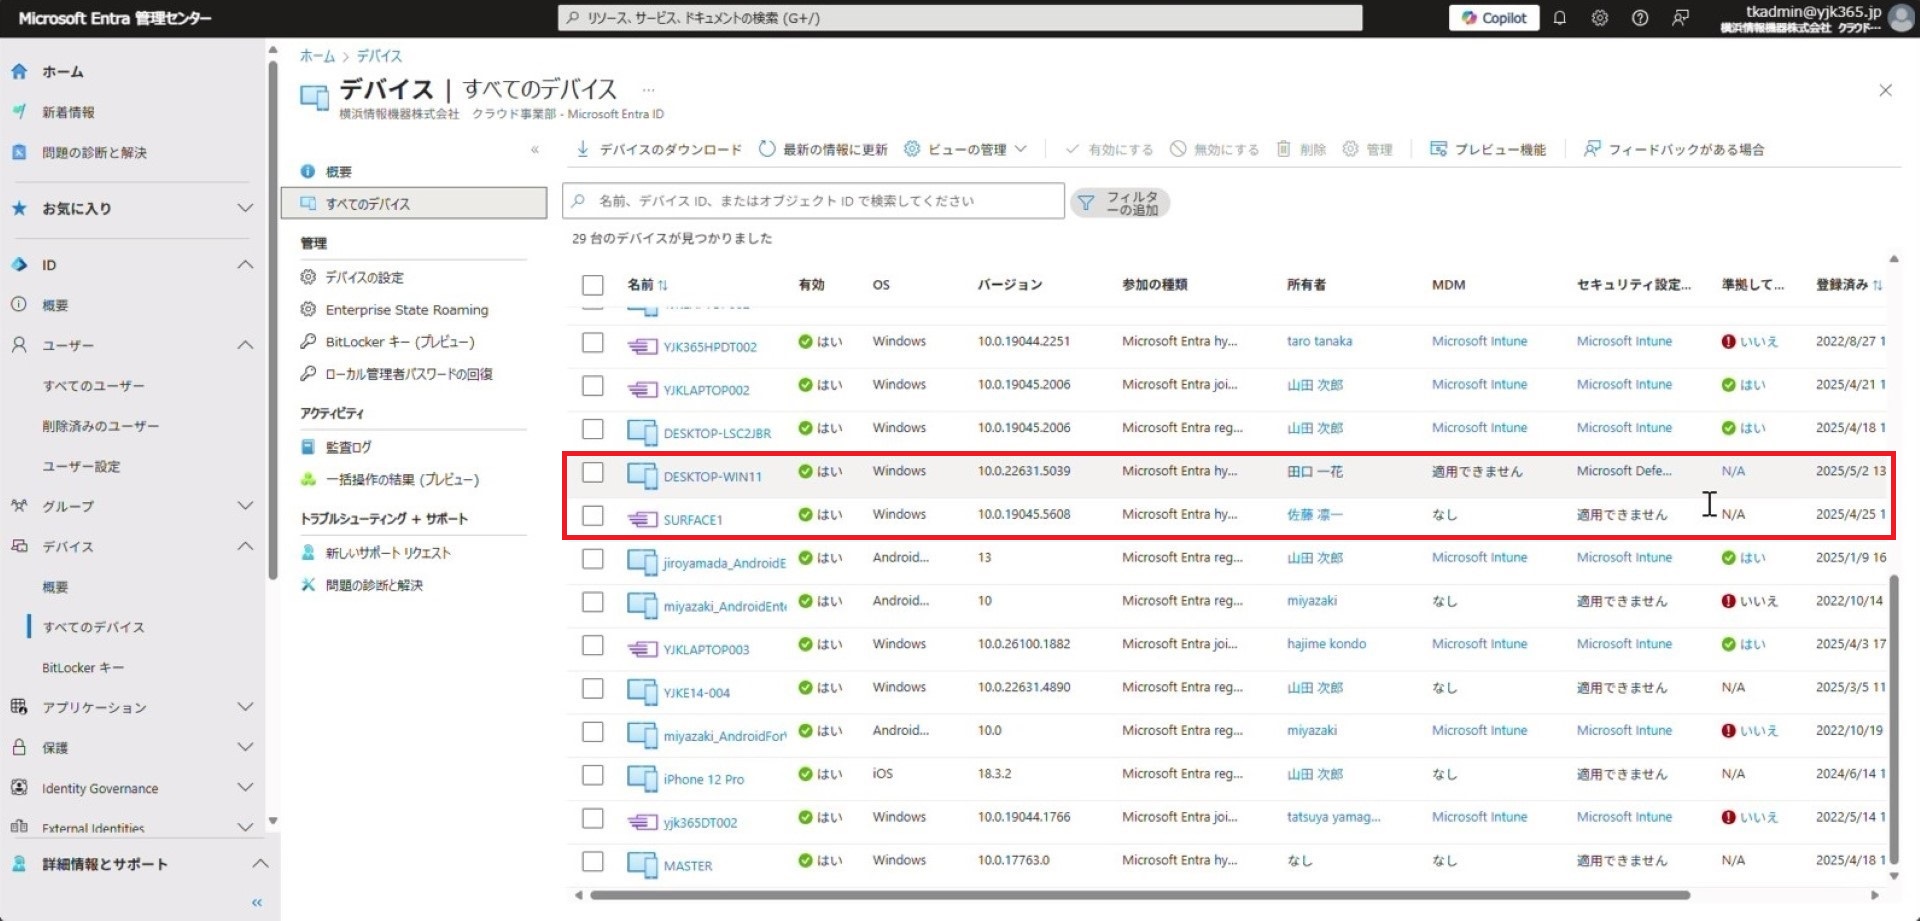This screenshot has height=921, width=1920.
Task: Launch Copilot
Action: tap(1494, 18)
